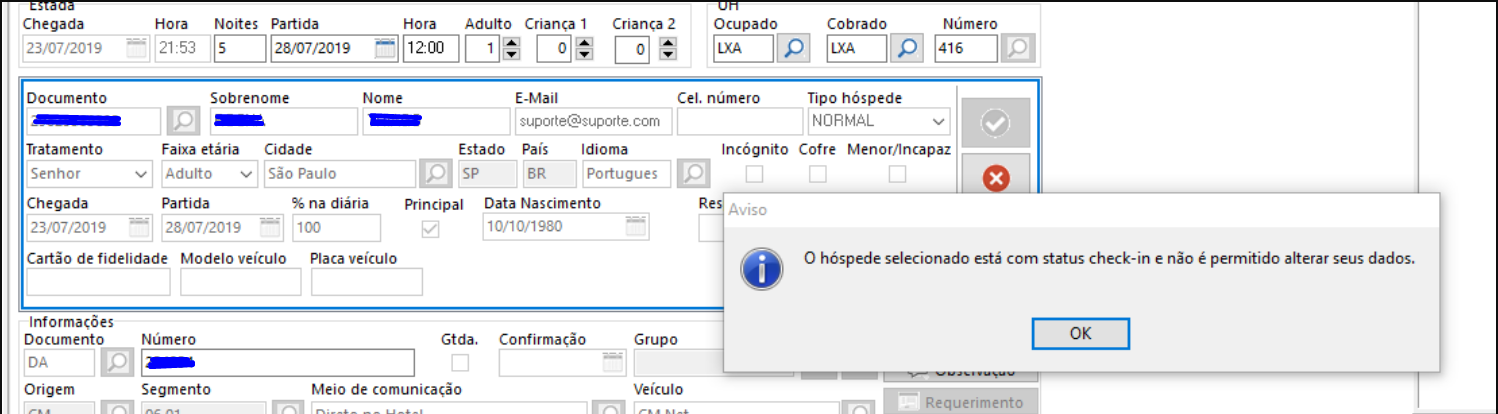Open Requerimento button
The width and height of the screenshot is (1498, 414).
click(x=962, y=402)
